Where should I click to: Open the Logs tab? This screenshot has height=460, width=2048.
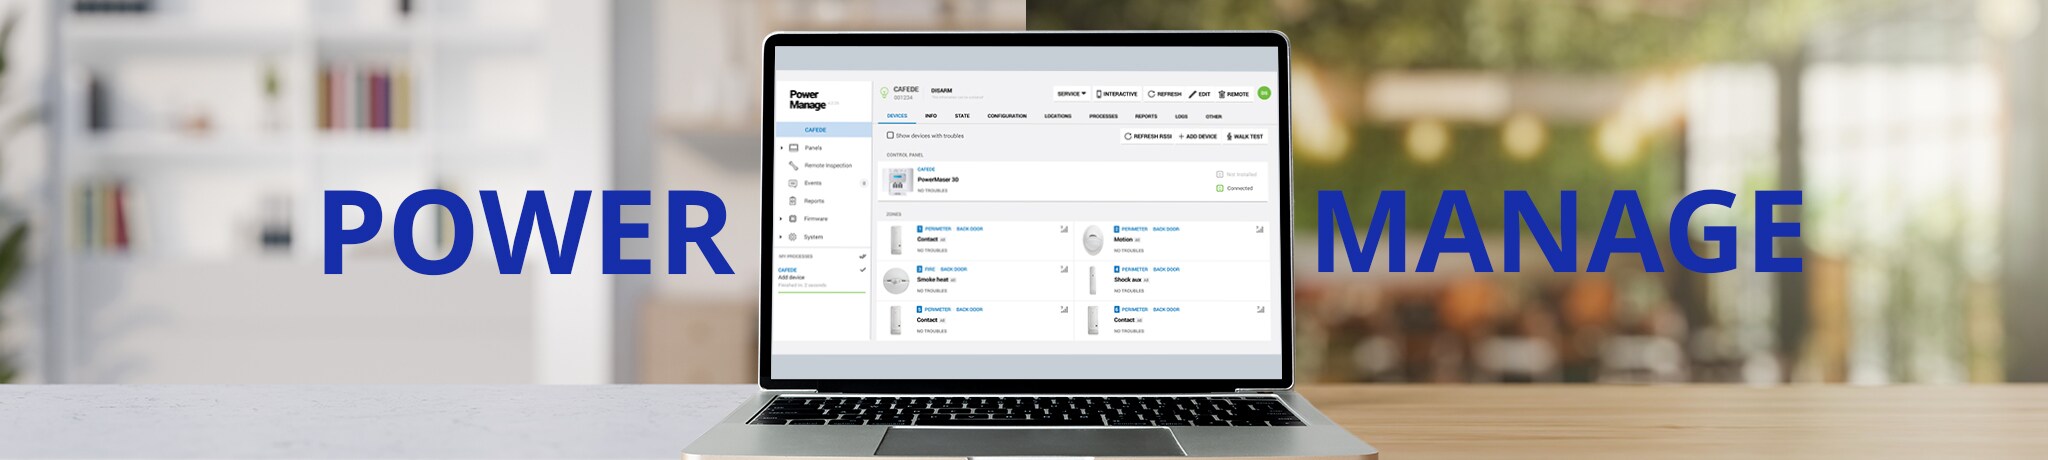pyautogui.click(x=1181, y=116)
